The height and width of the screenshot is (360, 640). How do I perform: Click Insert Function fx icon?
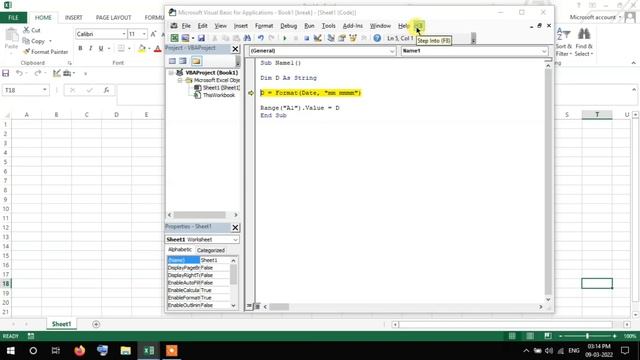pyautogui.click(x=106, y=90)
